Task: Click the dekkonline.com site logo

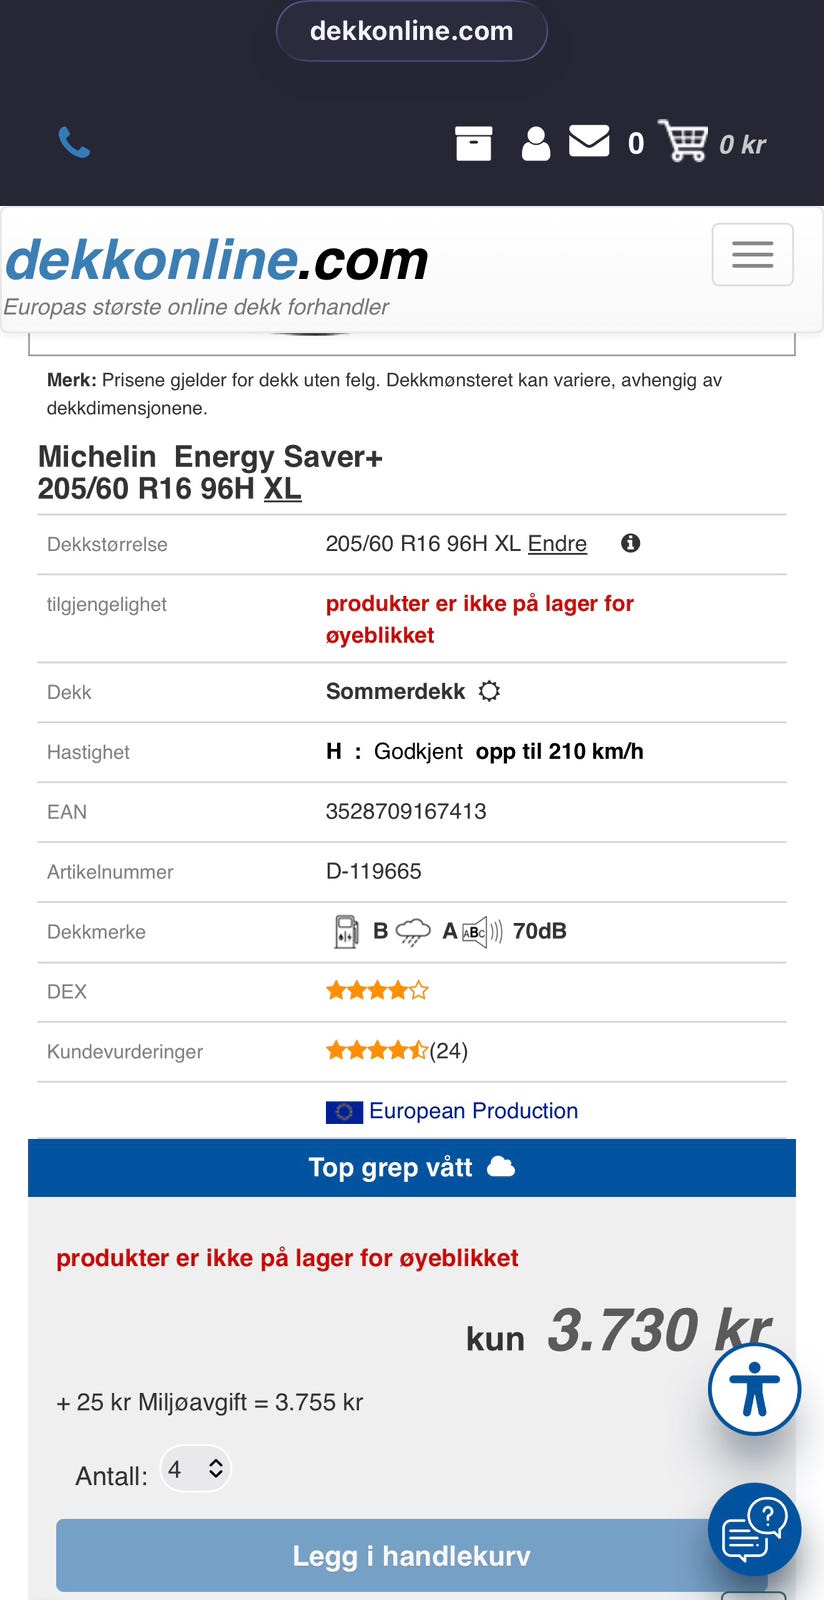Action: (x=217, y=261)
